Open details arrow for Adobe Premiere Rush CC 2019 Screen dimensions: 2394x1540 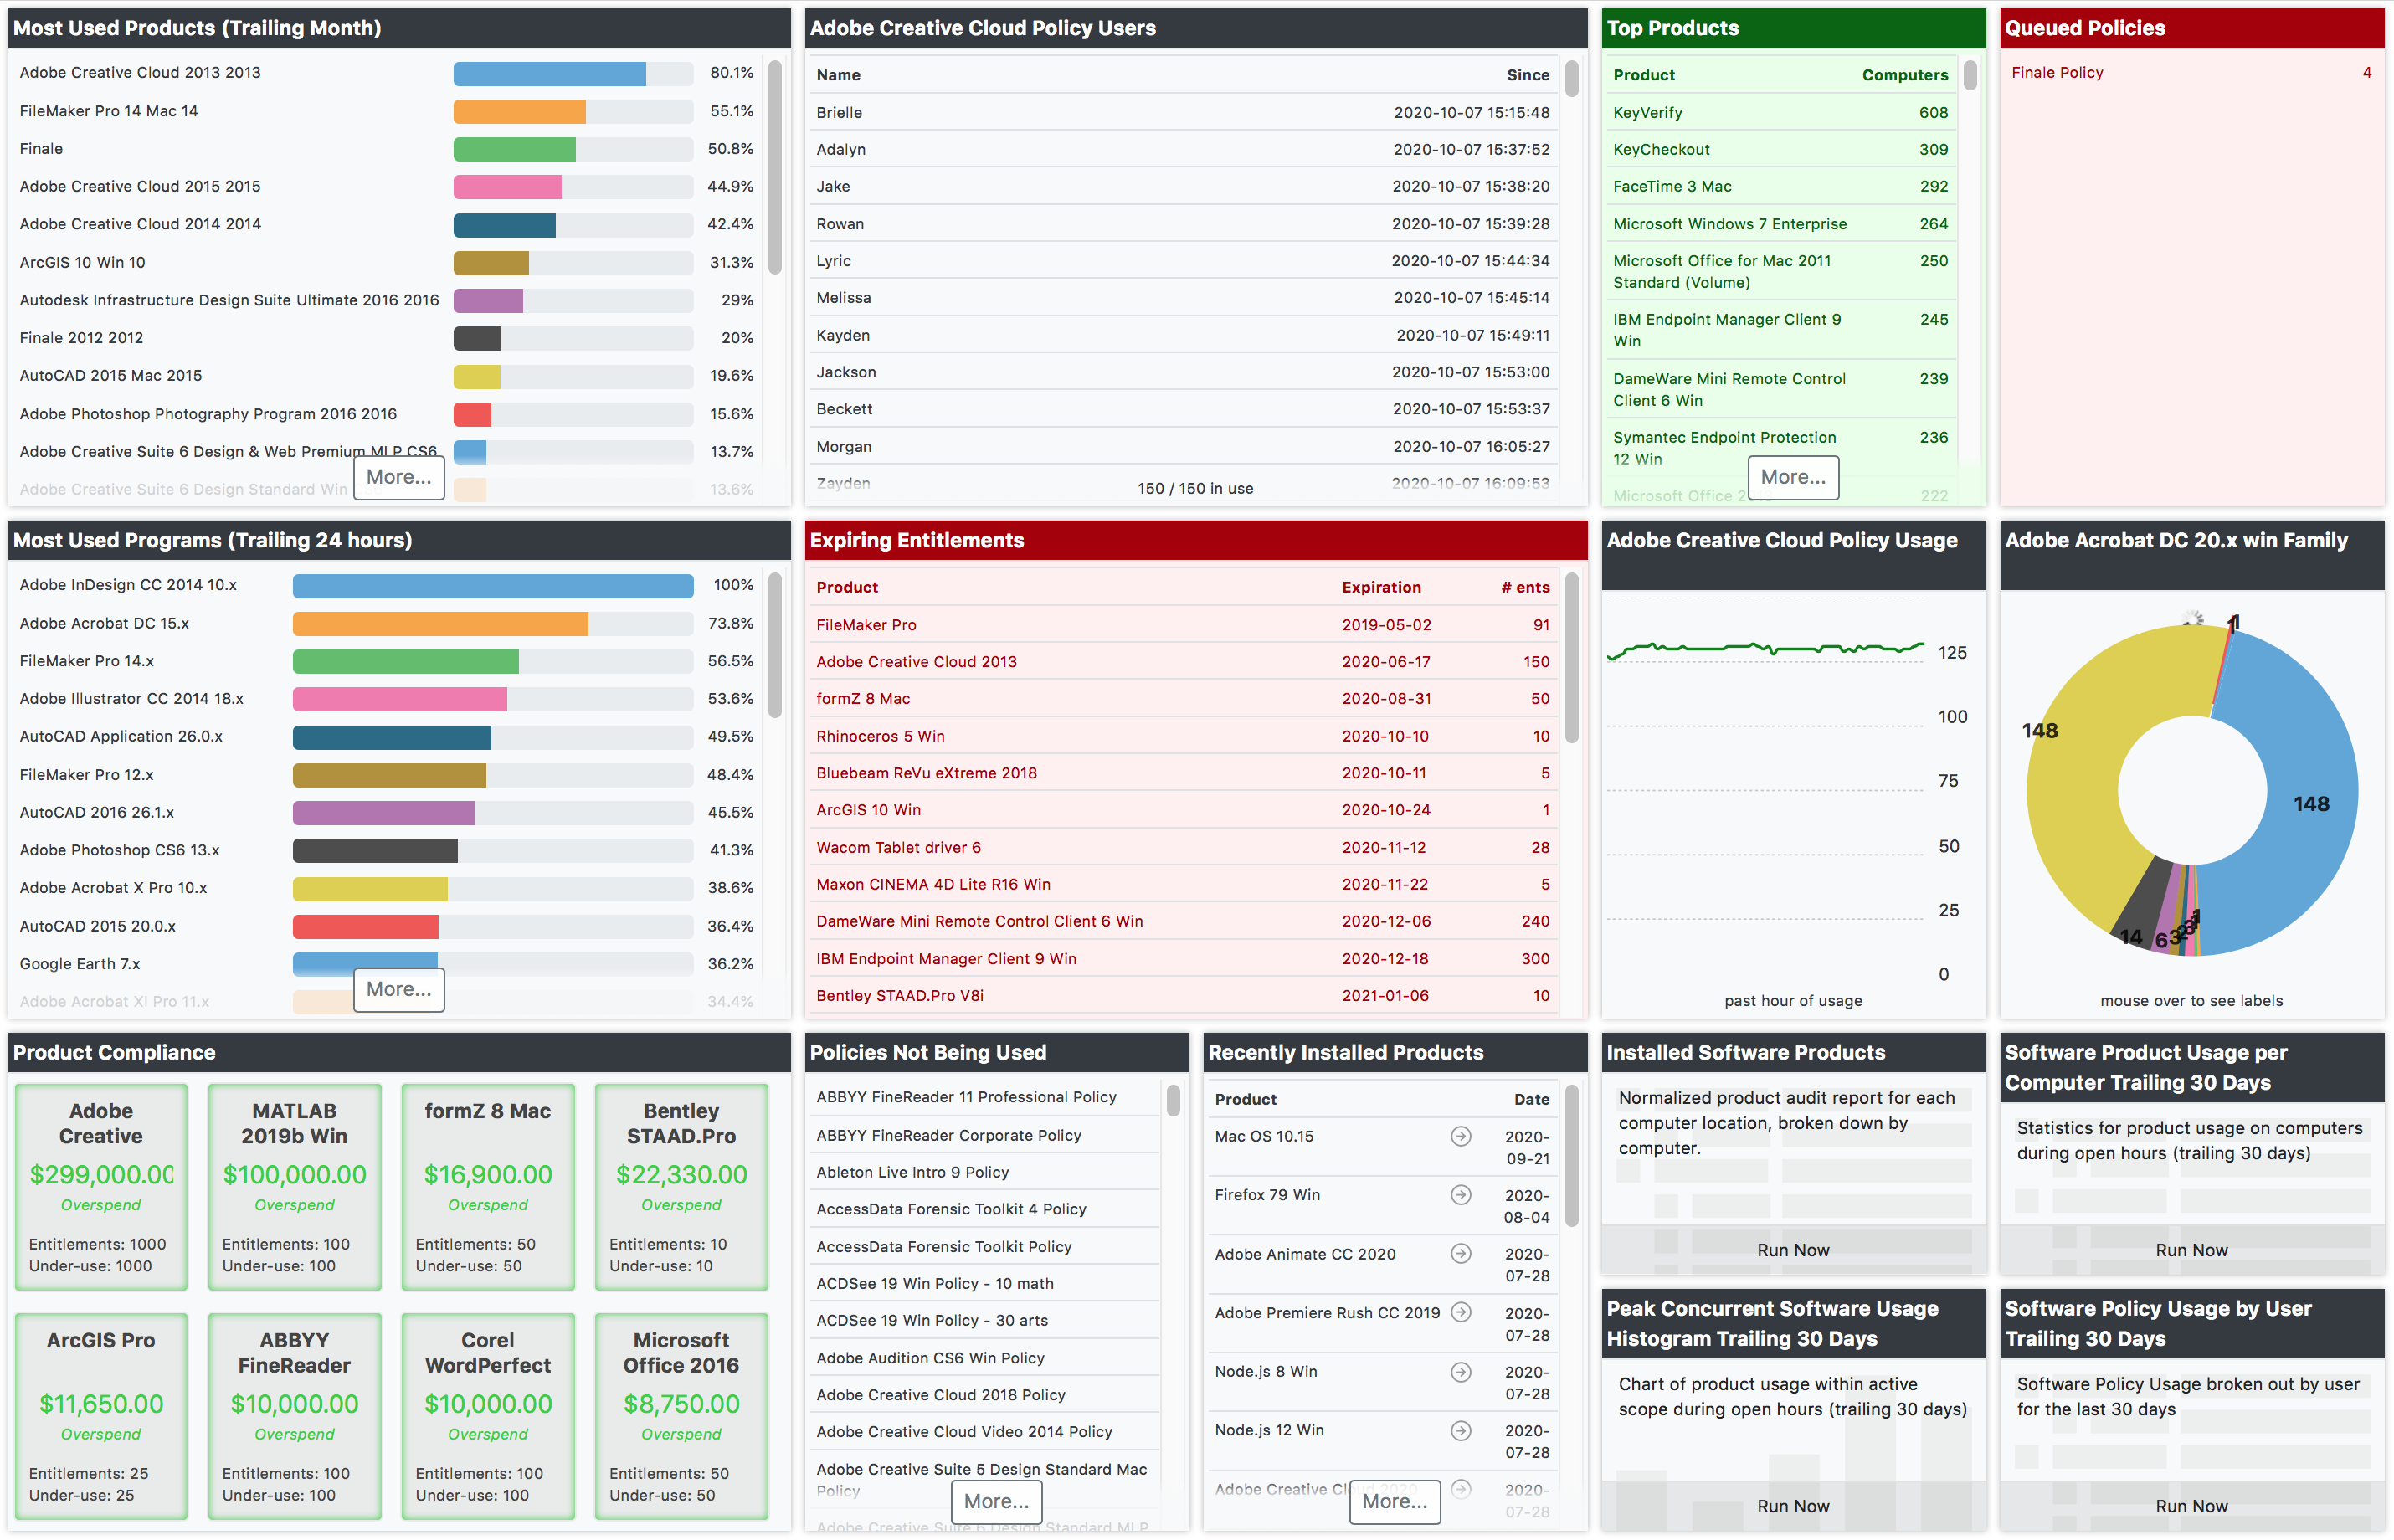pyautogui.click(x=1460, y=1312)
